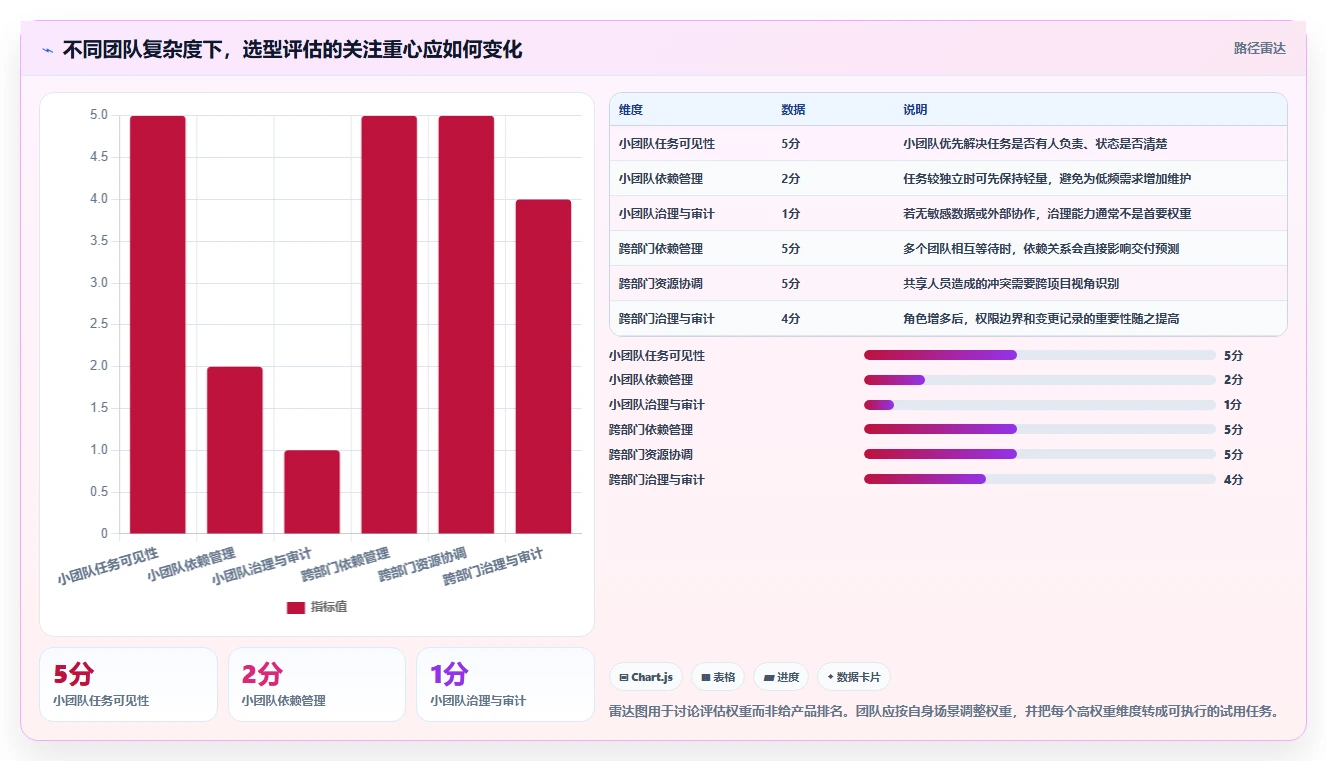Click the 小团队任务可见性 progress bar
Image resolution: width=1327 pixels, height=761 pixels.
1040,355
